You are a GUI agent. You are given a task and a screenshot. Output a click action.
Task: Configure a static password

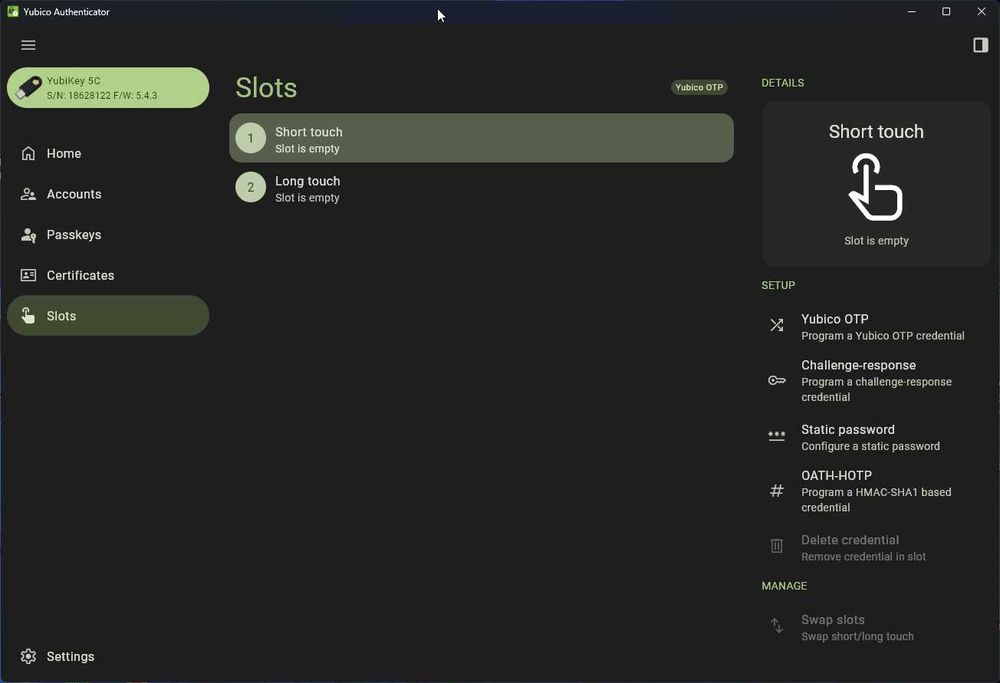tap(875, 437)
